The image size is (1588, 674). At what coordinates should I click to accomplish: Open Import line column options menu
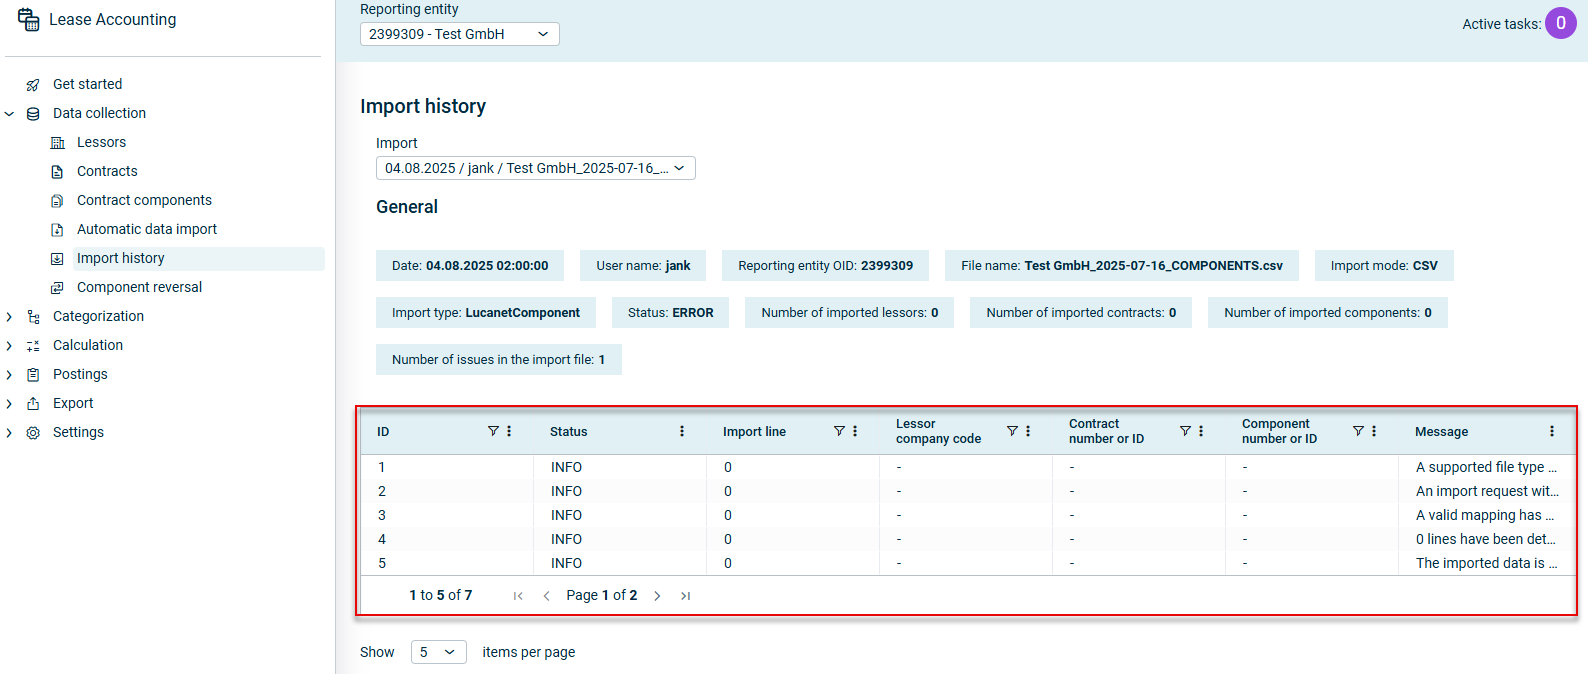coord(855,431)
